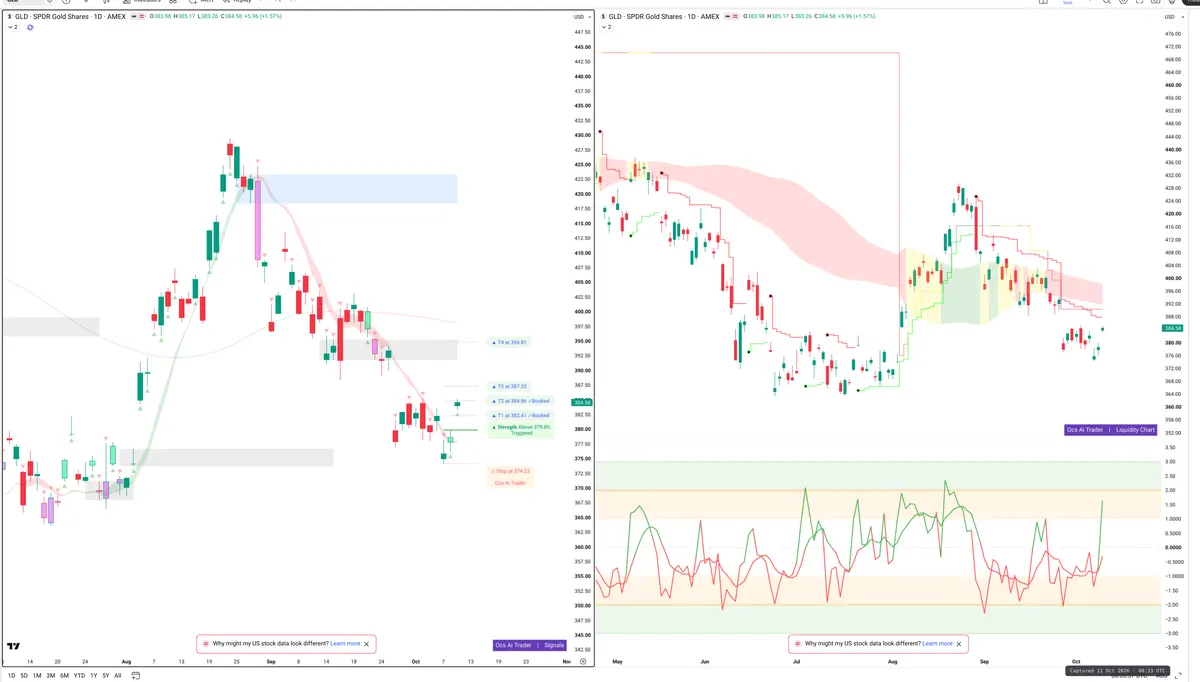Screen dimensions: 1200x682
Task: Click the Ocs Ai Trader Liquidity Chart badge
Action: [1111, 430]
